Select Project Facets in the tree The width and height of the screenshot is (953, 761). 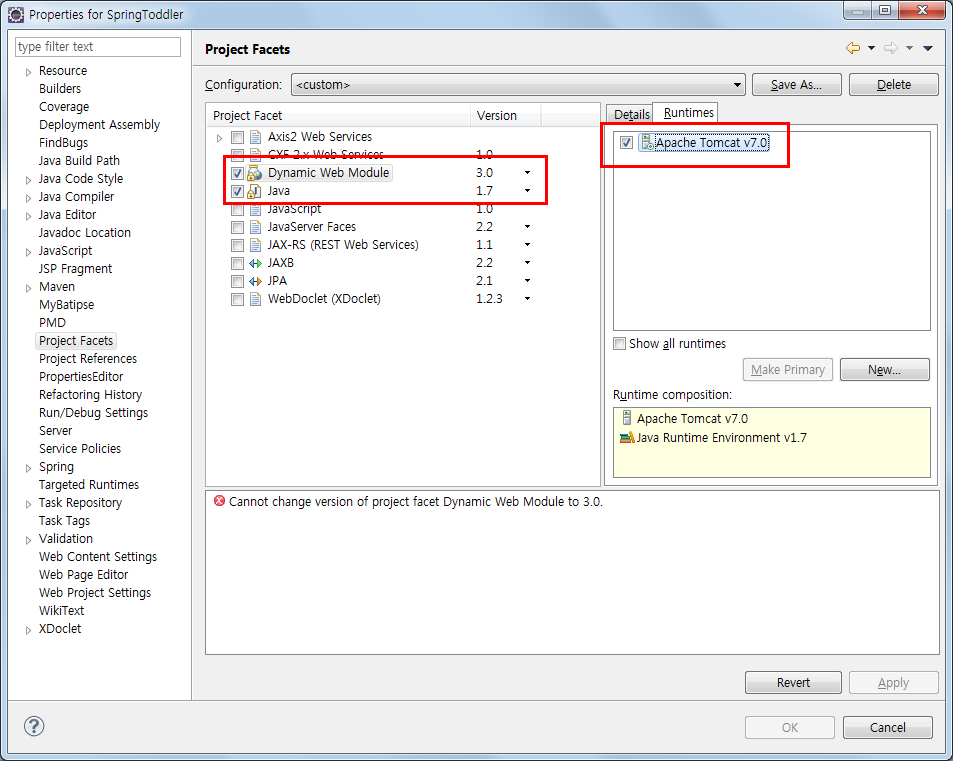(x=76, y=340)
